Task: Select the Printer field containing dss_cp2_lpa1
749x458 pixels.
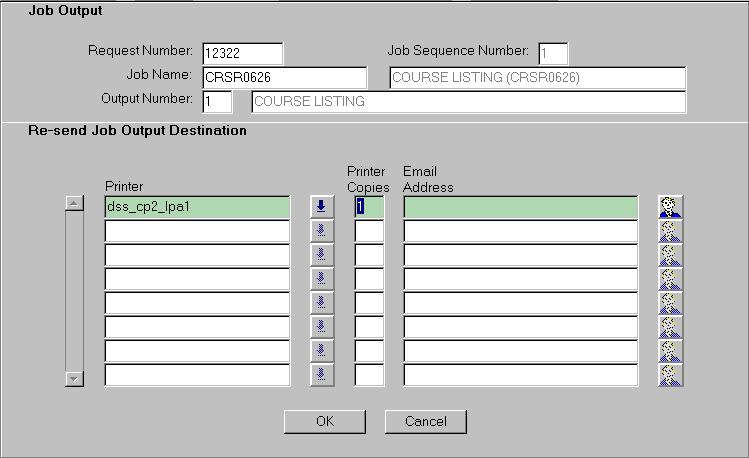Action: pyautogui.click(x=197, y=207)
